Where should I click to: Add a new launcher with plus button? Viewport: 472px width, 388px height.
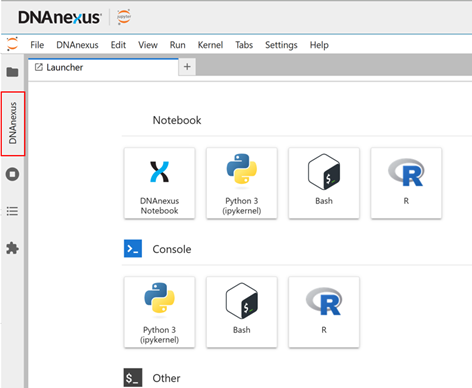pos(187,67)
